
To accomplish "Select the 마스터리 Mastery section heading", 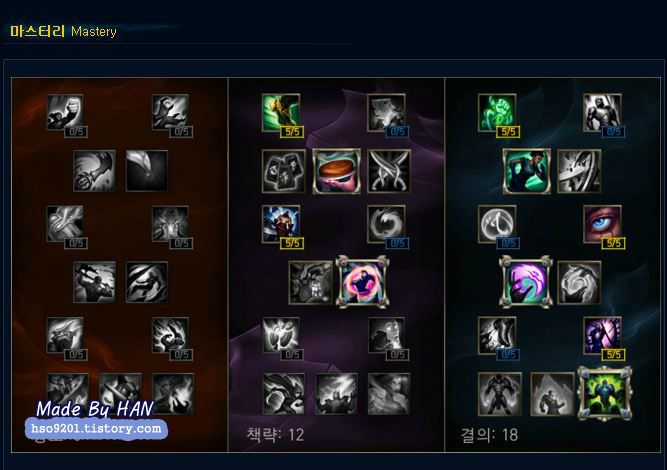I will tap(63, 31).
